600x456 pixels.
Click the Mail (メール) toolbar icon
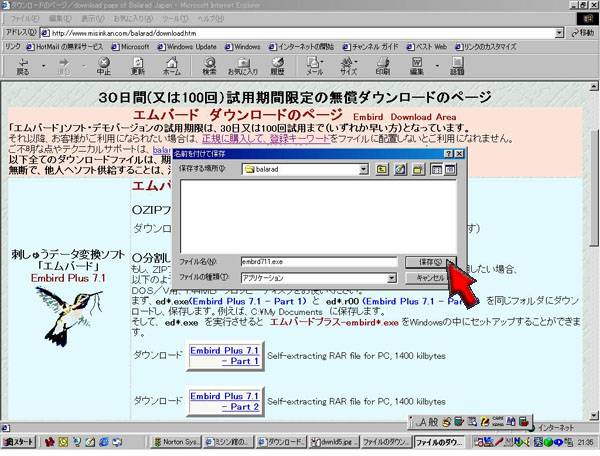[x=314, y=66]
